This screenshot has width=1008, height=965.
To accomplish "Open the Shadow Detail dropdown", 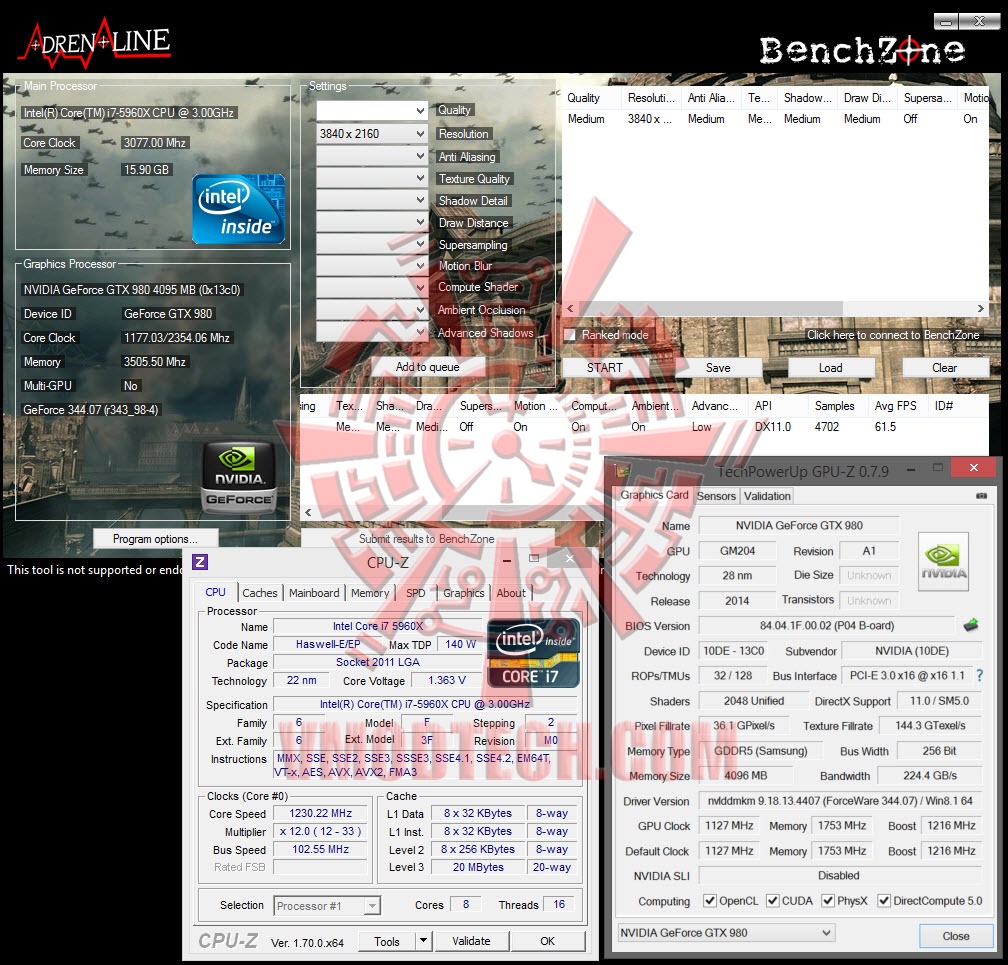I will coord(372,200).
